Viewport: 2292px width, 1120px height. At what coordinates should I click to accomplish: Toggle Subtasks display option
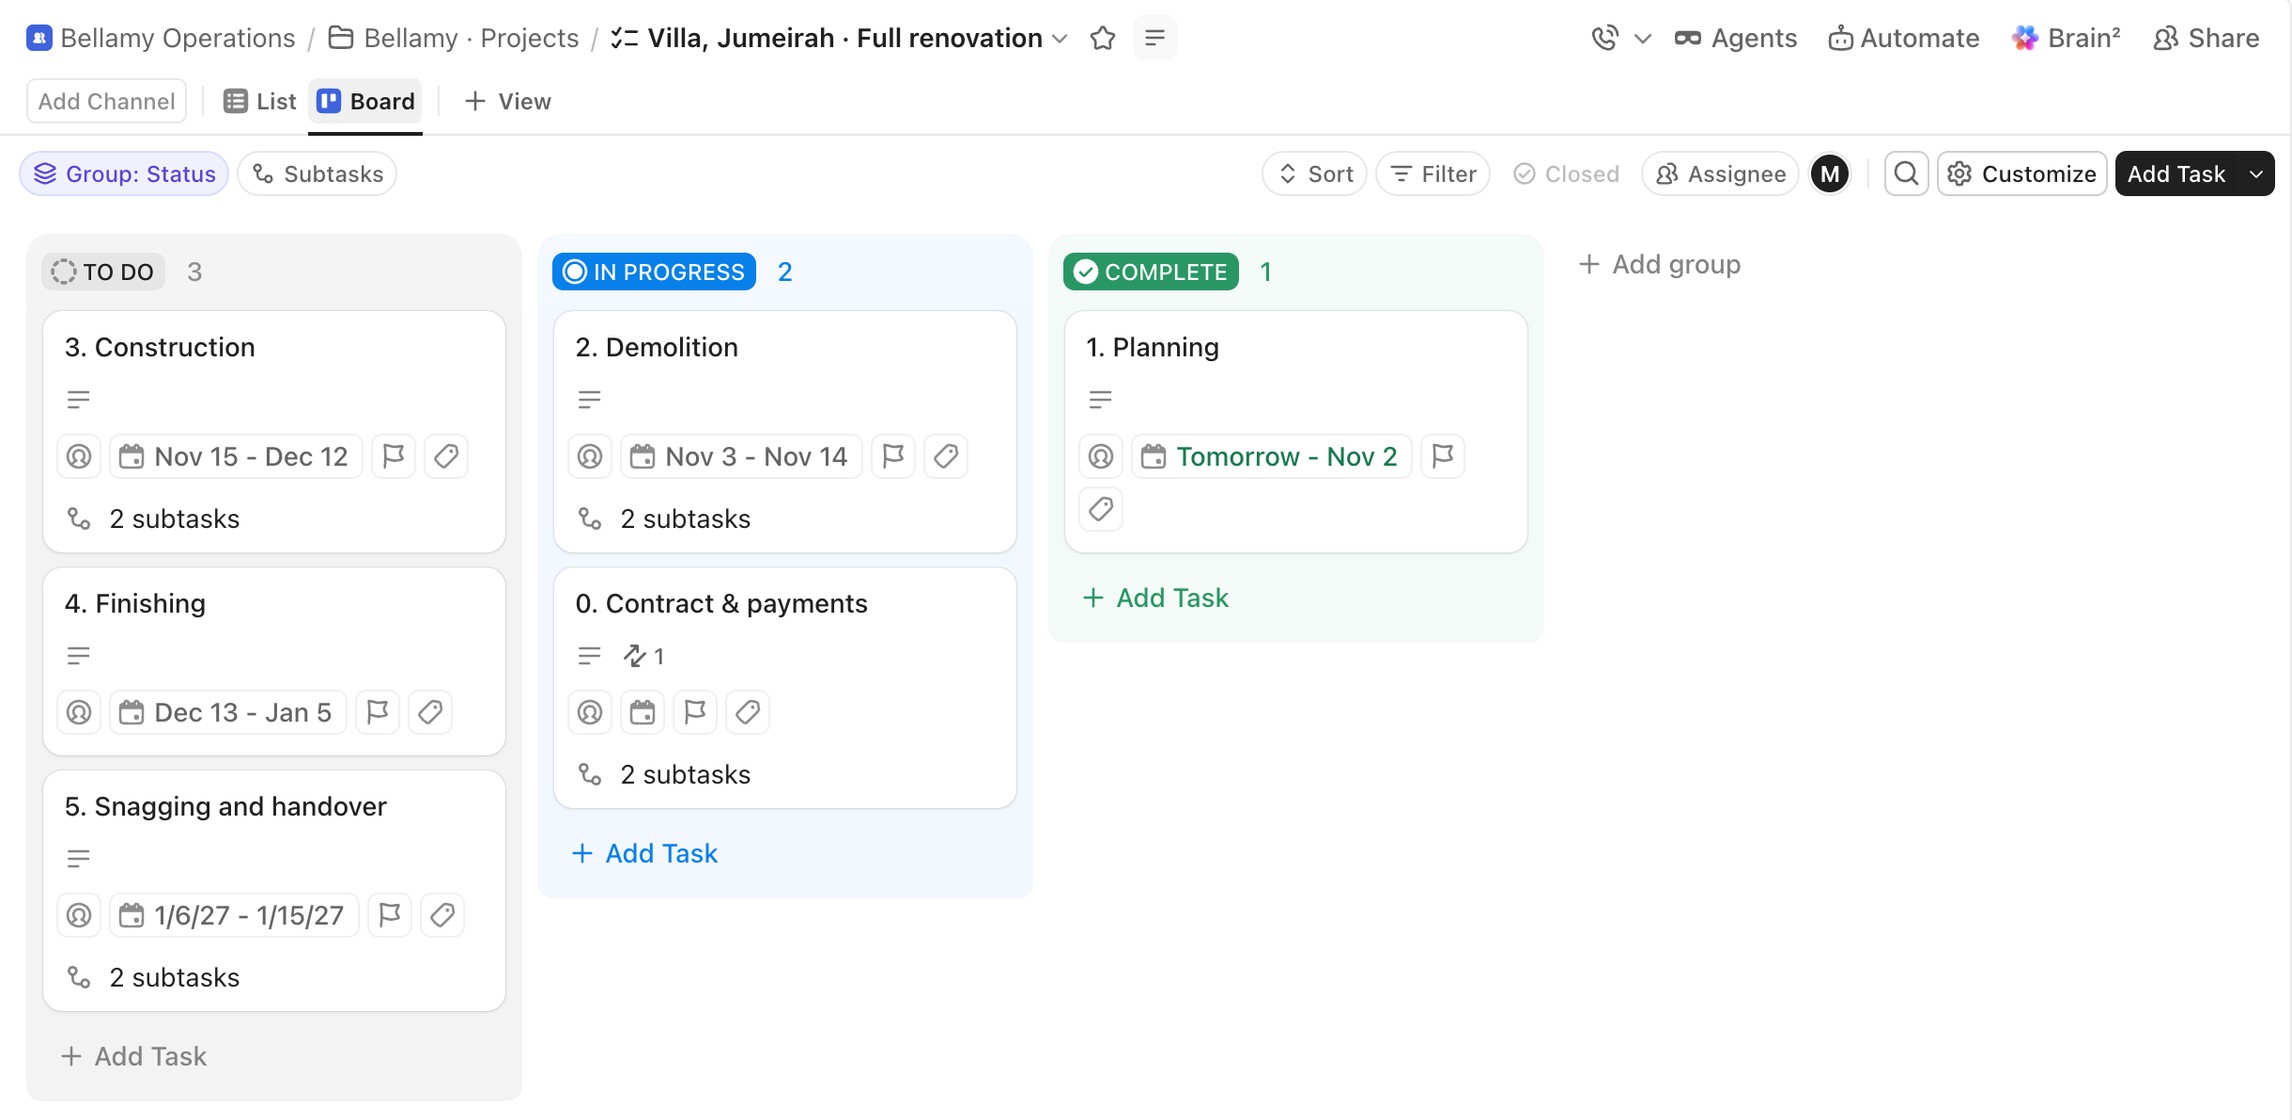coord(317,174)
